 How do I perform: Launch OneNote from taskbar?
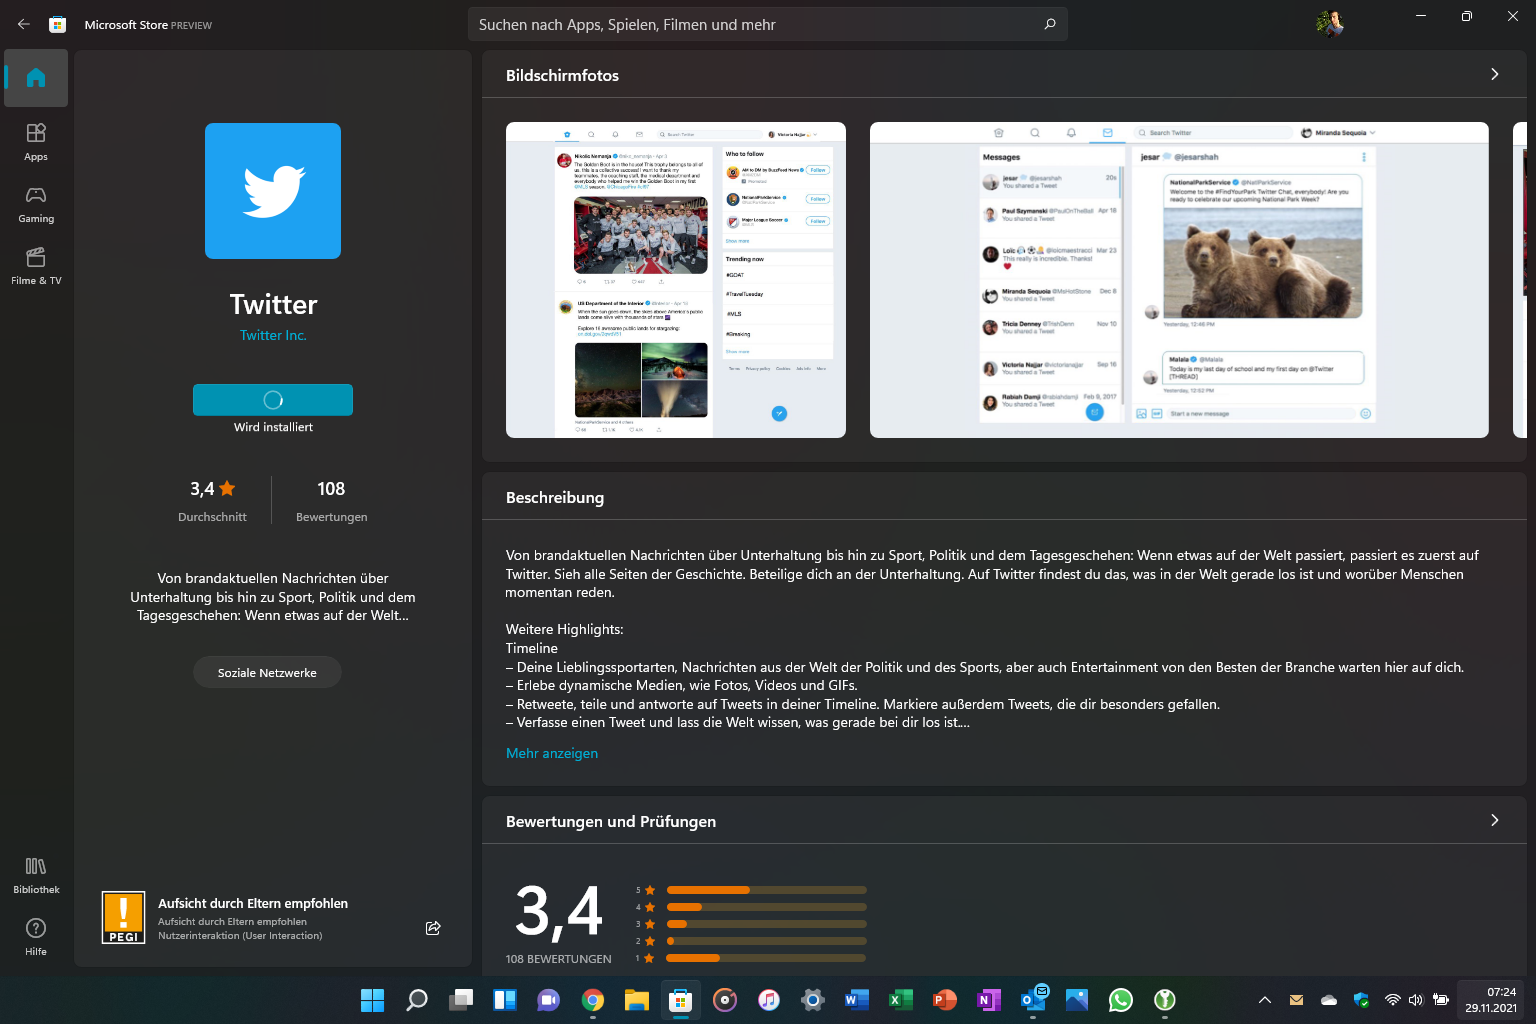coord(989,1000)
